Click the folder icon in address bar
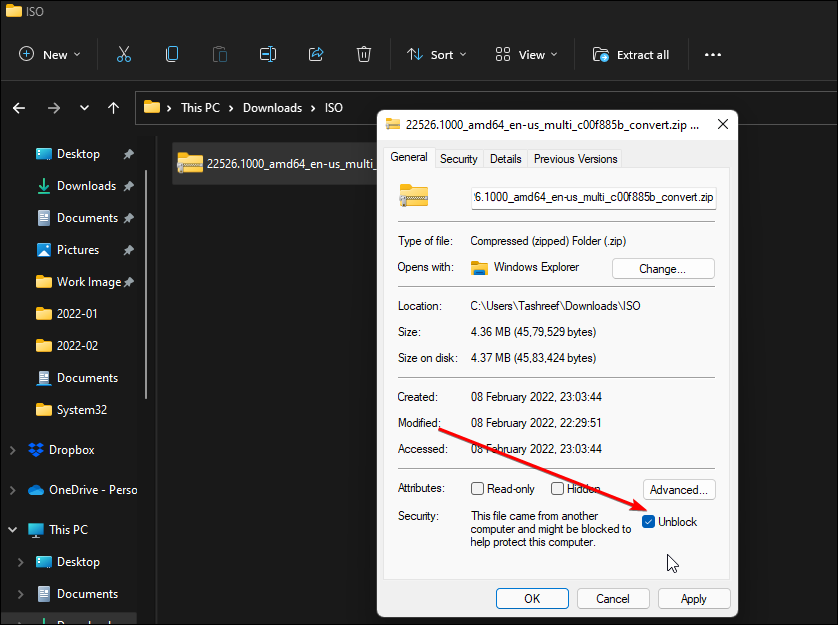Screen dimensions: 838x625 [152, 107]
